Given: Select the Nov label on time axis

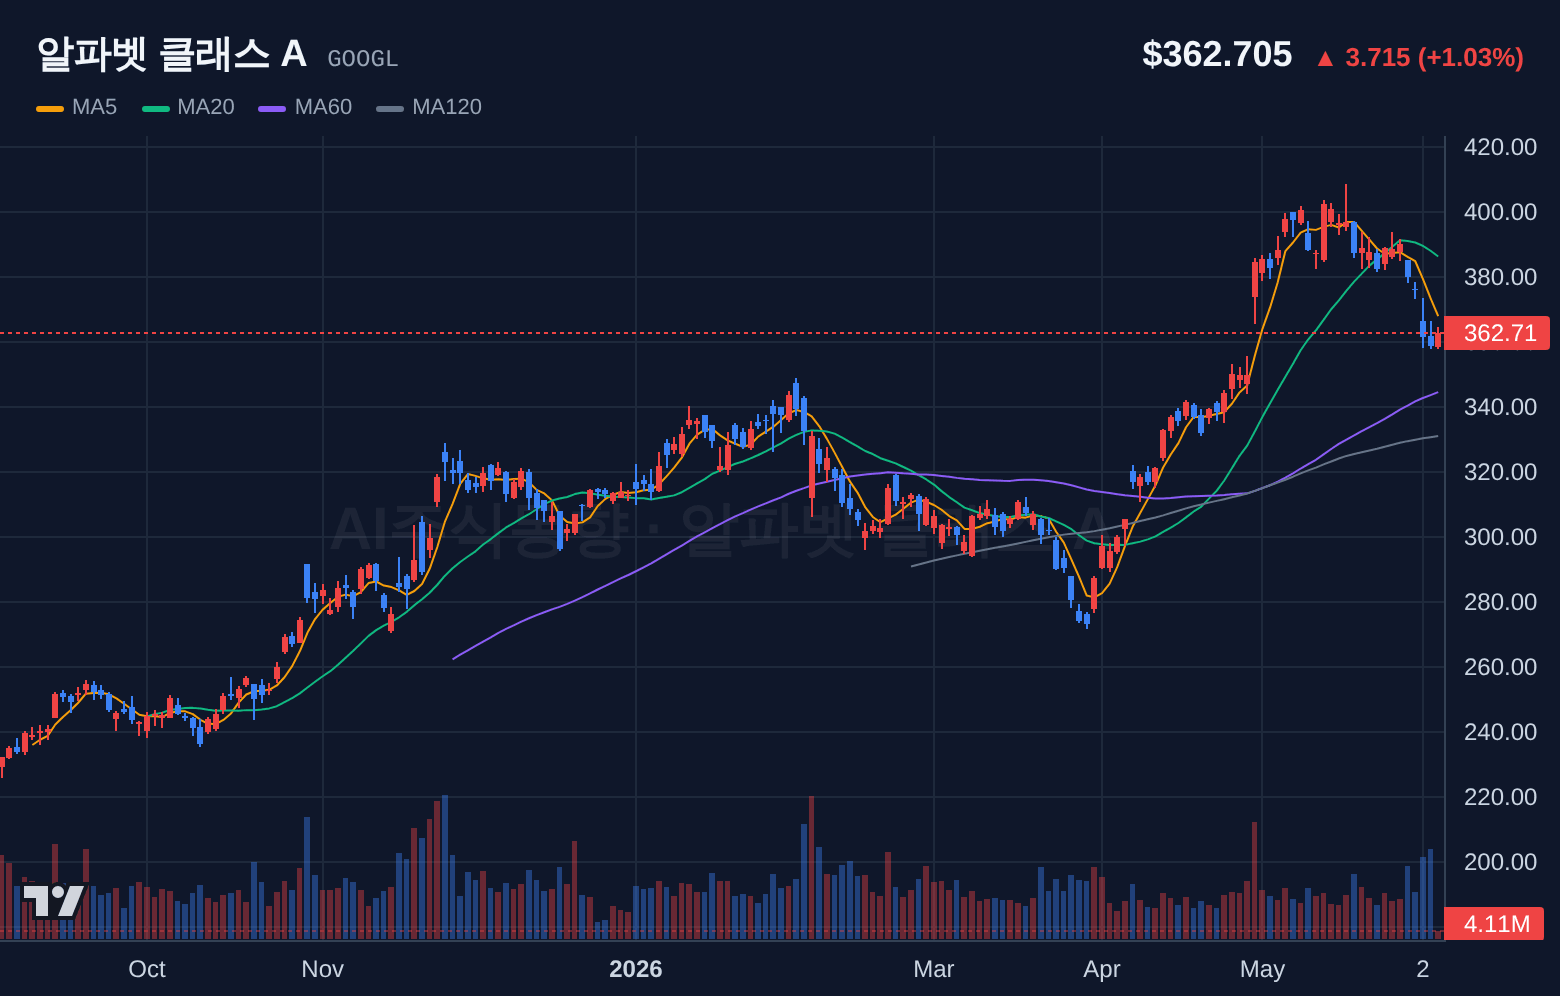Looking at the screenshot, I should (x=322, y=969).
